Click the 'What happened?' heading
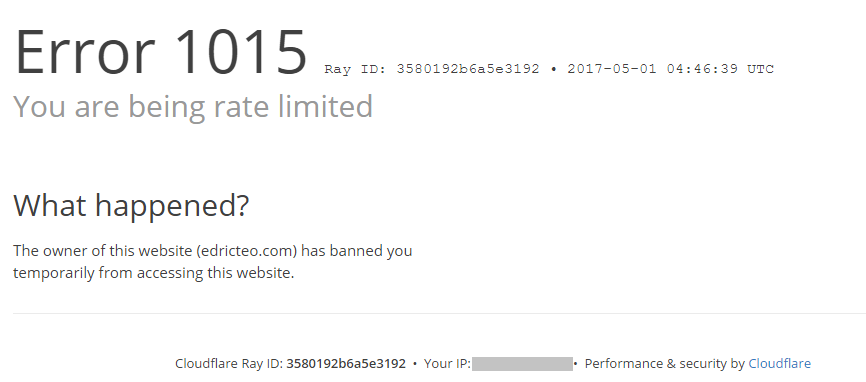This screenshot has width=866, height=382. (131, 205)
